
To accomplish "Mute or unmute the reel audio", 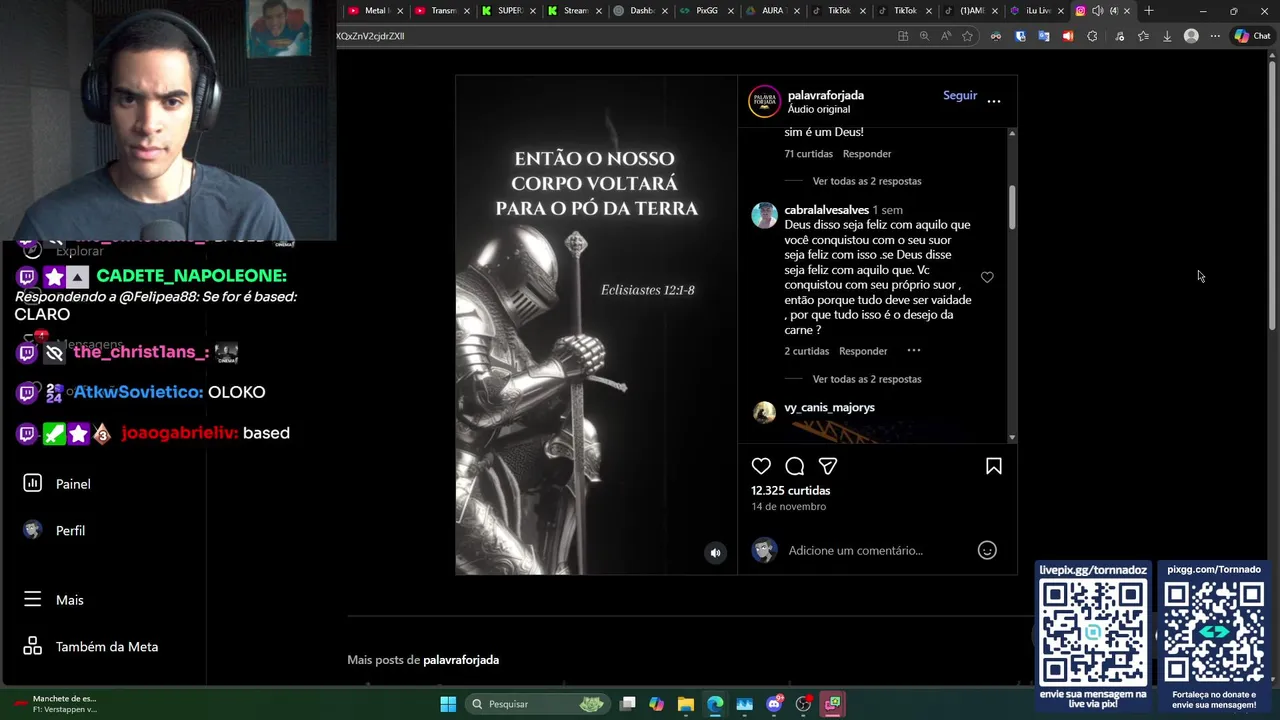I will point(715,553).
